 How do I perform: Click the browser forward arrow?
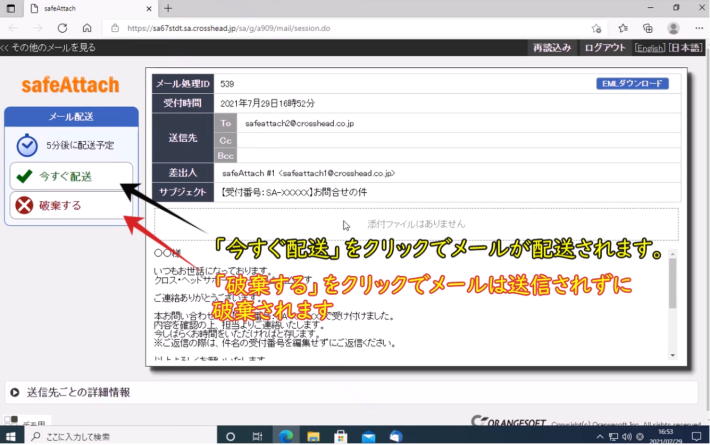click(x=38, y=28)
